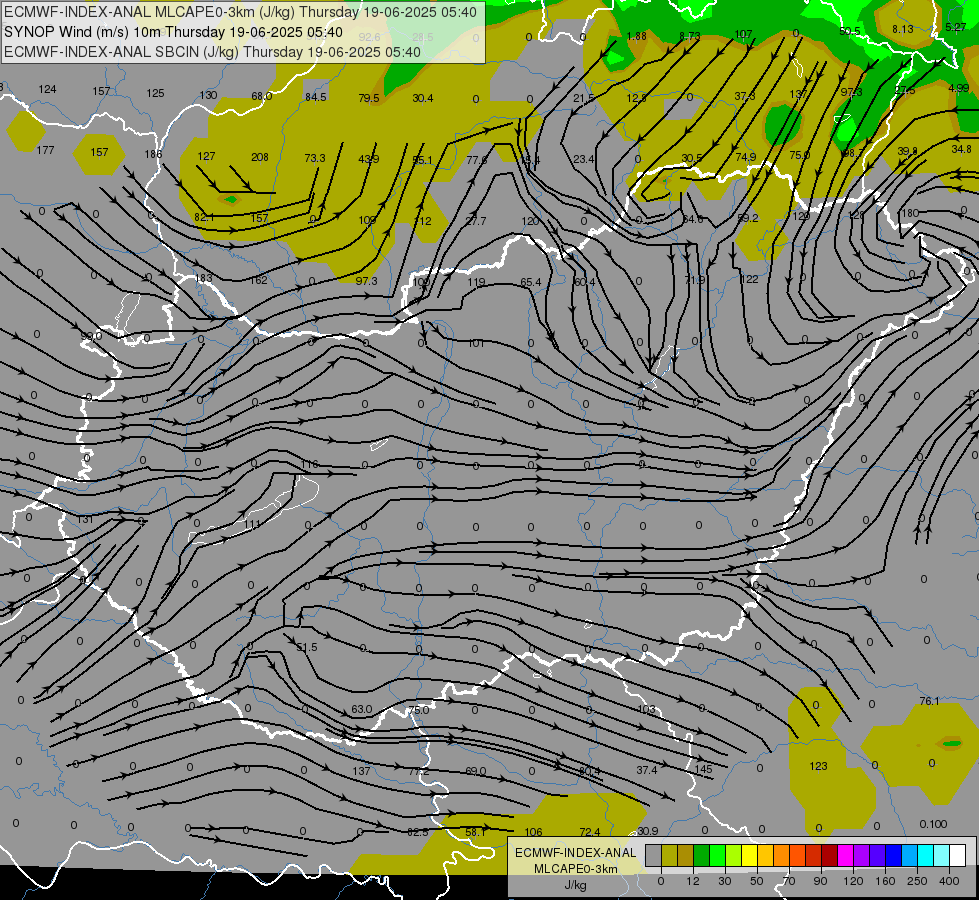Click the map value '5.27'
This screenshot has height=900, width=979.
[x=956, y=27]
